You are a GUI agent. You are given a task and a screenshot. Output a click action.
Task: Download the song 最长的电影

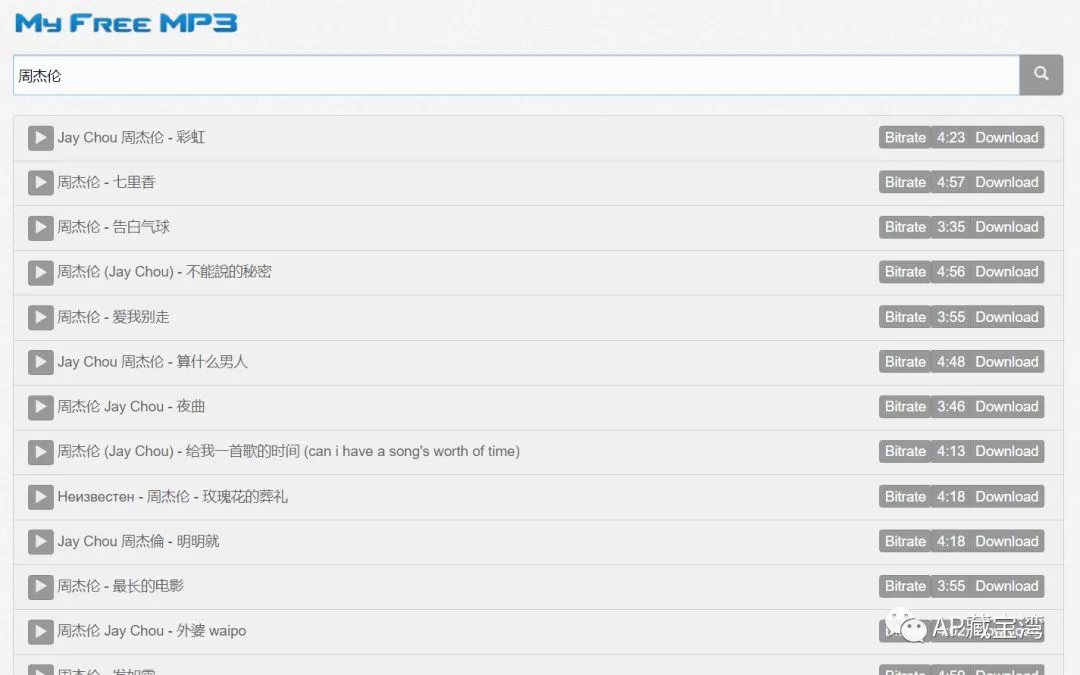[1006, 586]
